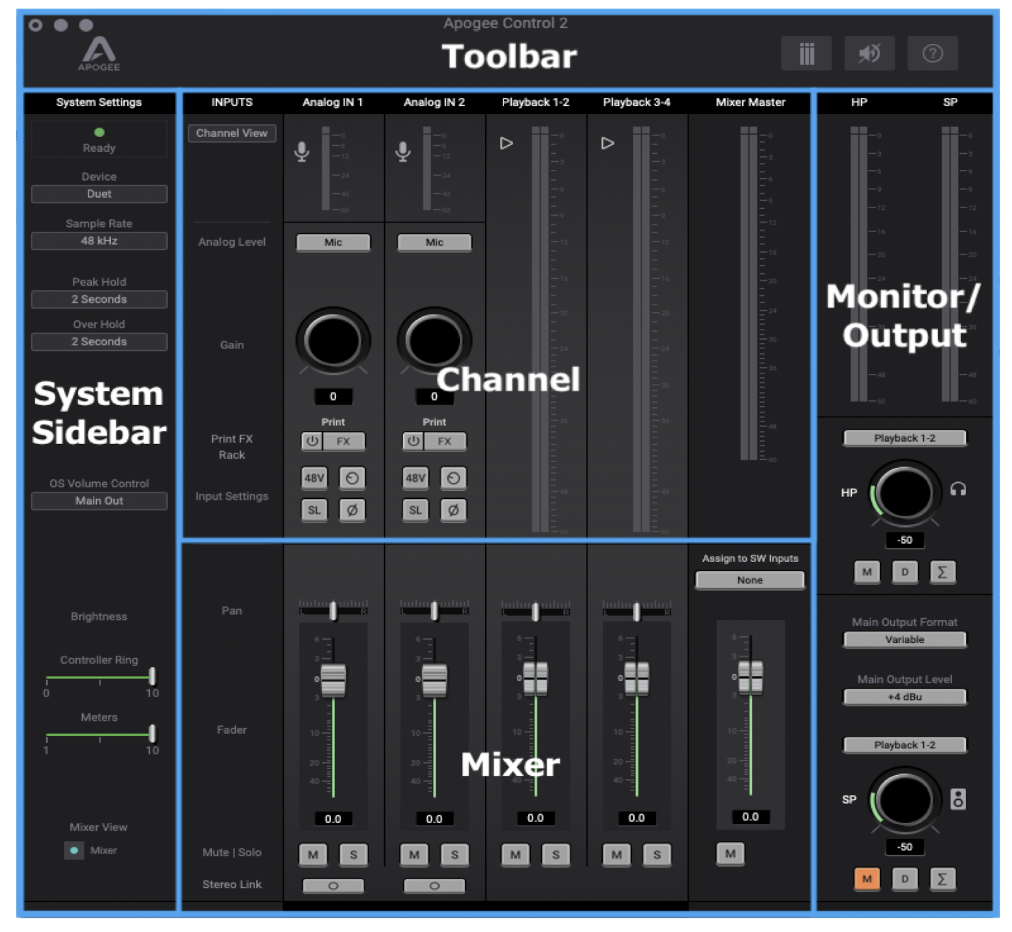
Task: Click the Analog IN 1 gain knob
Action: pos(333,341)
